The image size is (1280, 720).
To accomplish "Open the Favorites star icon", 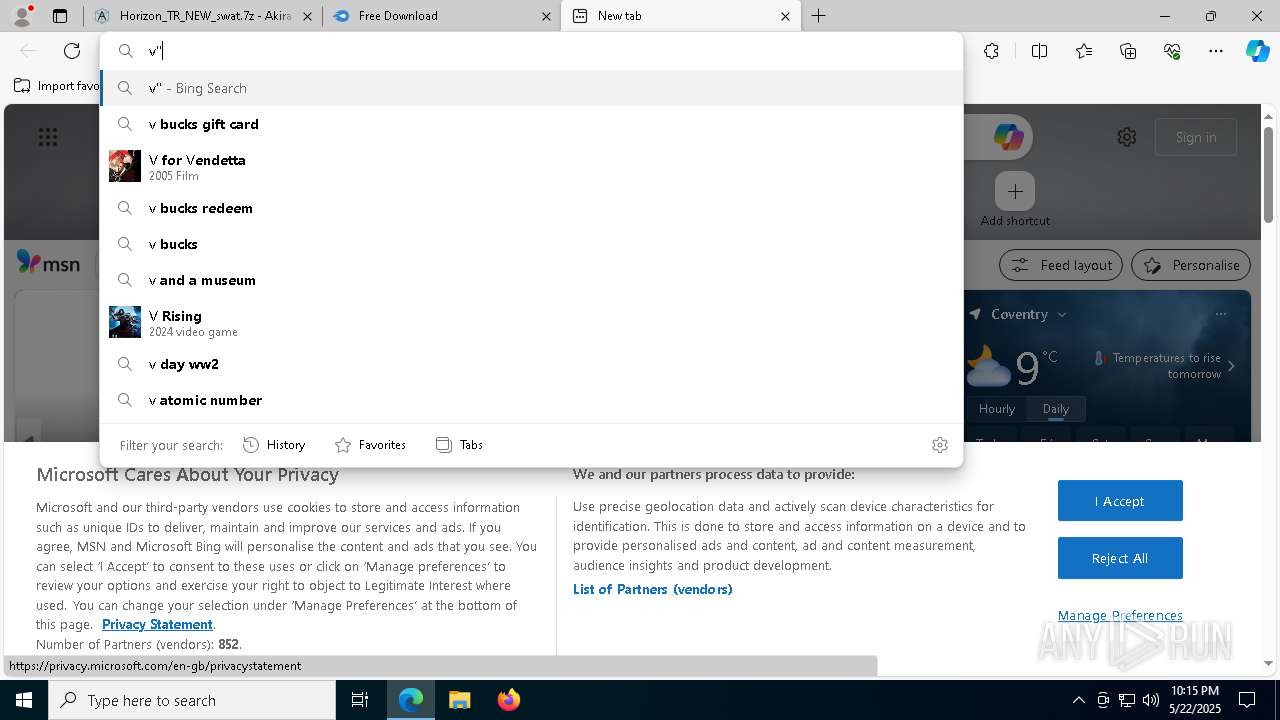I will [x=1084, y=51].
